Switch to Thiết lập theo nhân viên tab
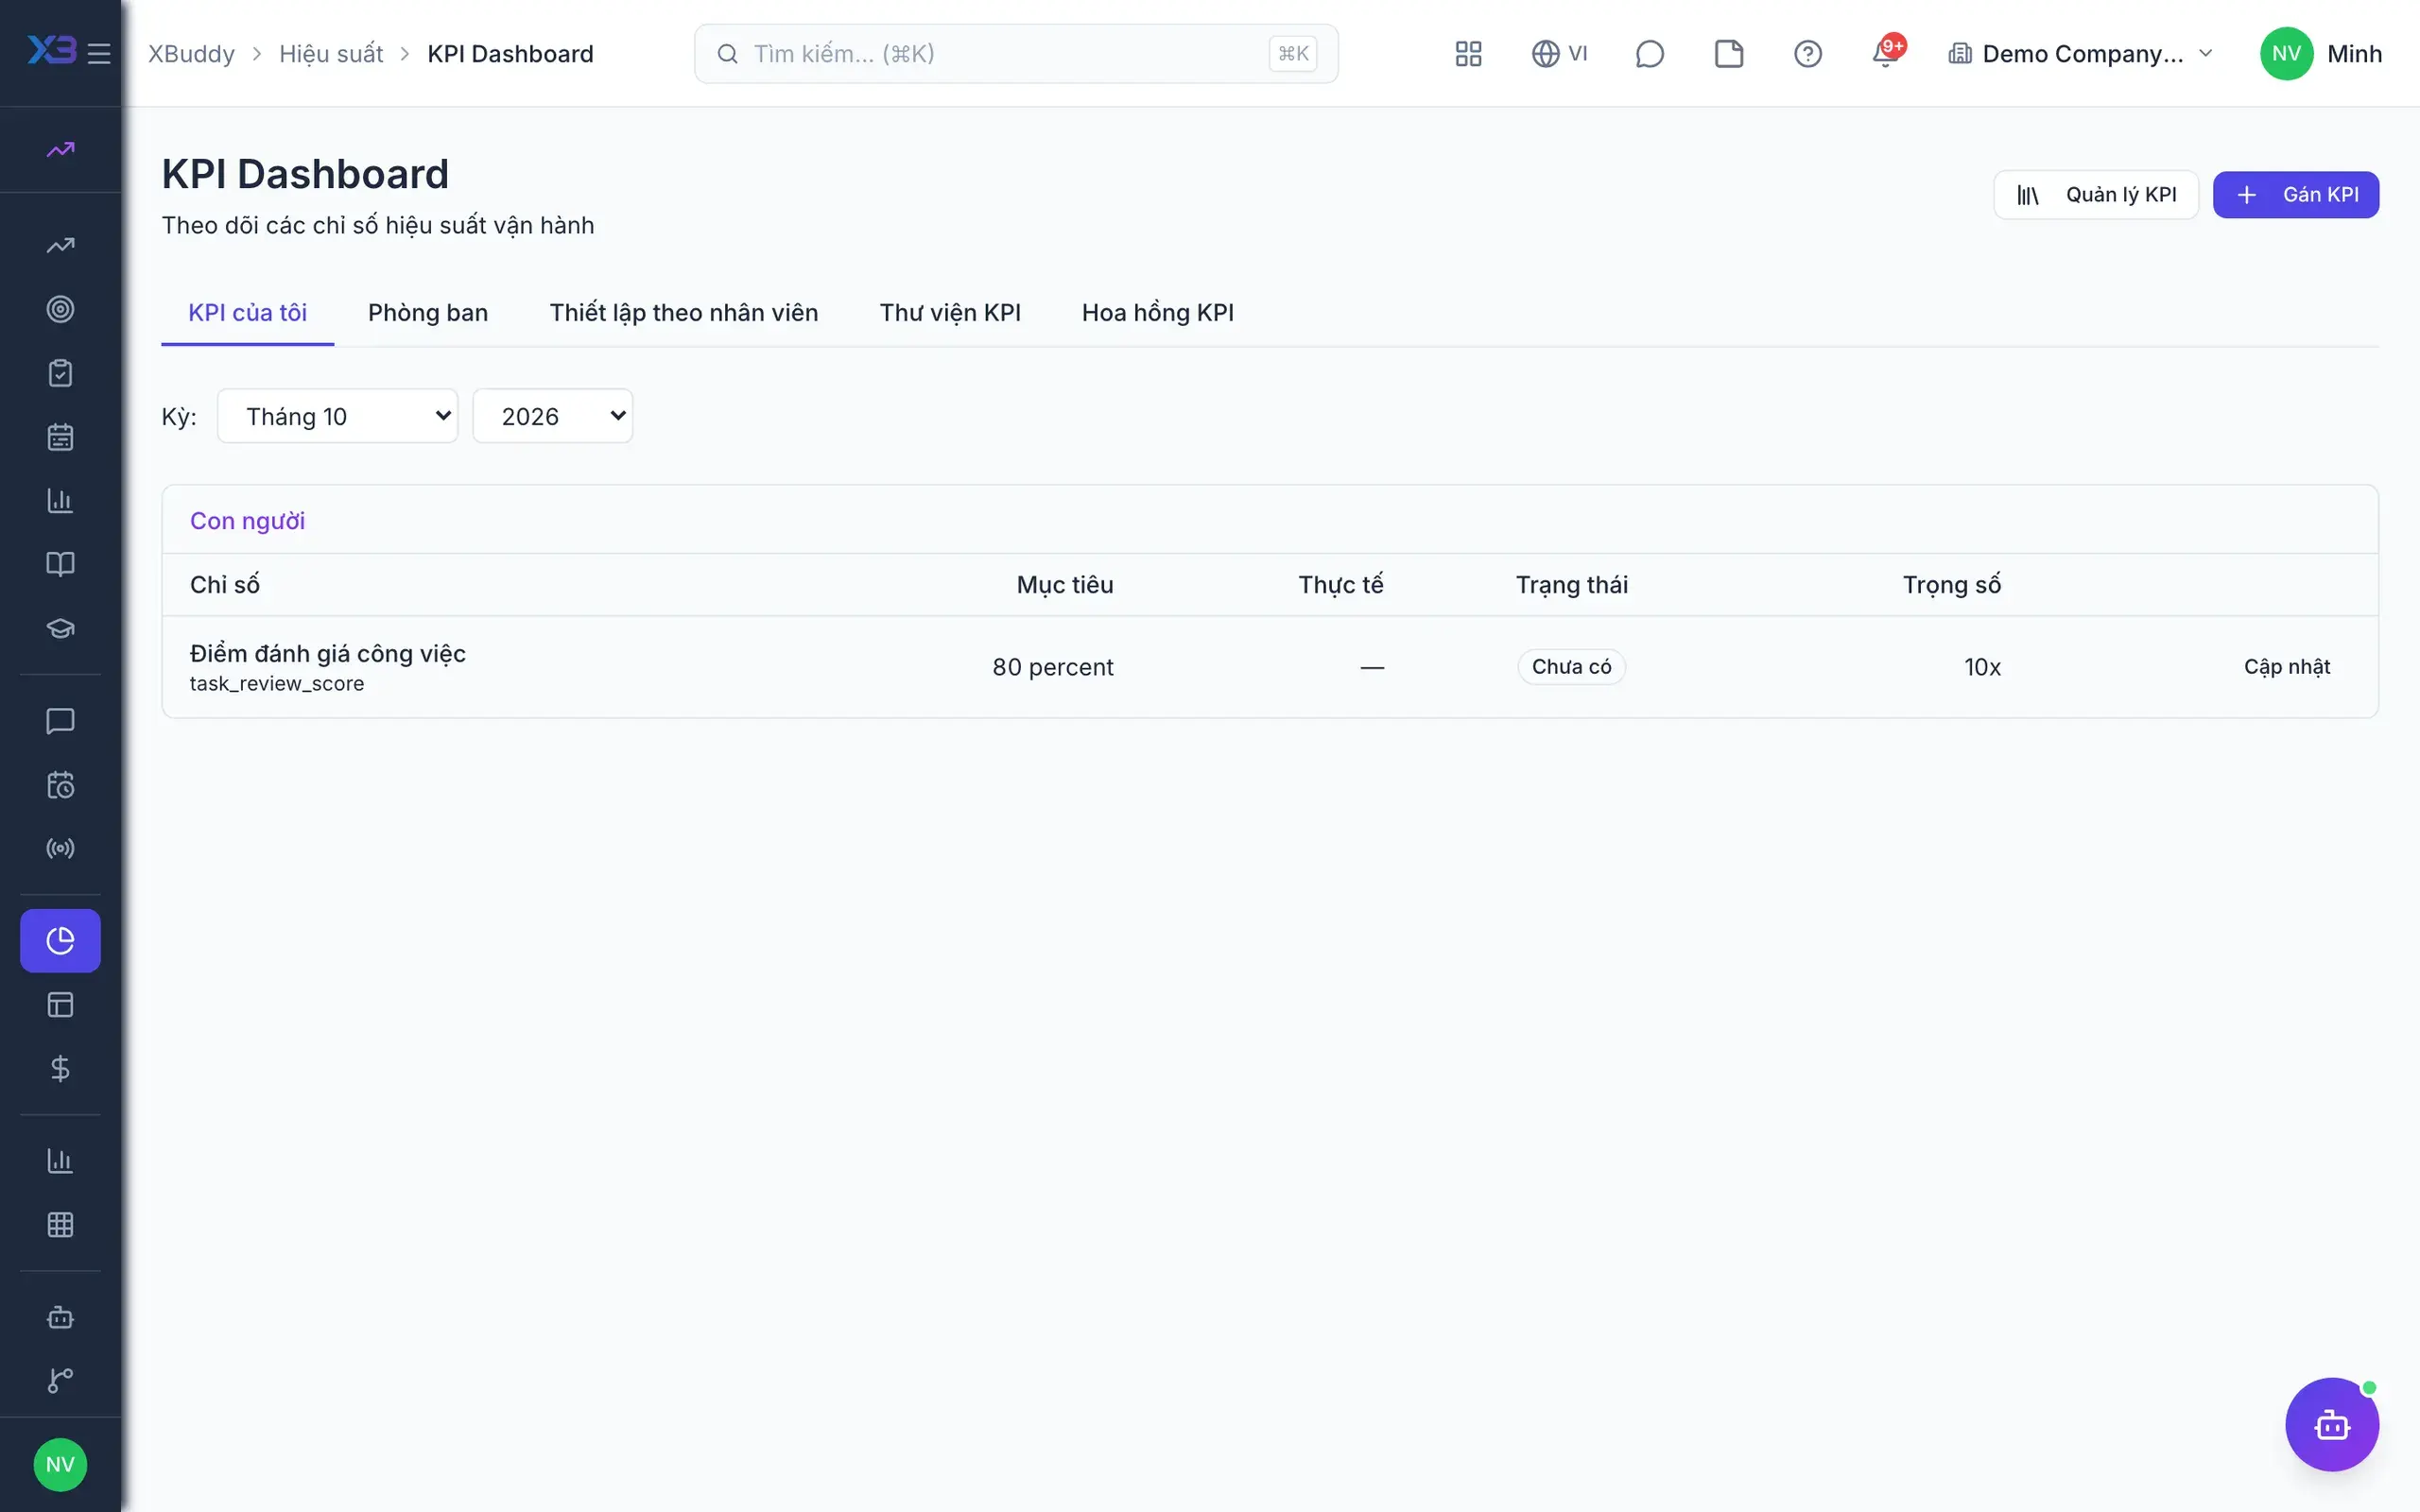 [684, 313]
